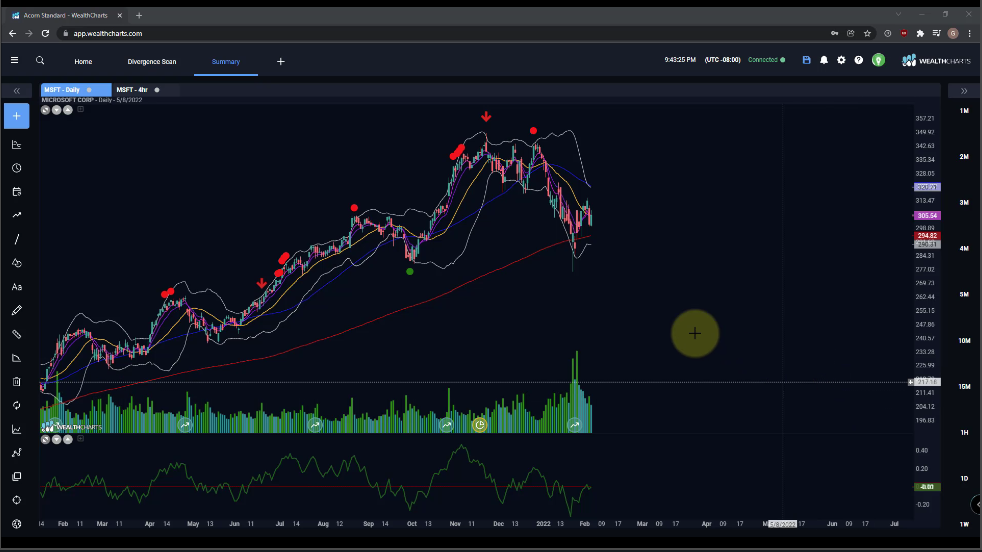Open the gear settings icon in header
Image resolution: width=982 pixels, height=552 pixels.
841,60
